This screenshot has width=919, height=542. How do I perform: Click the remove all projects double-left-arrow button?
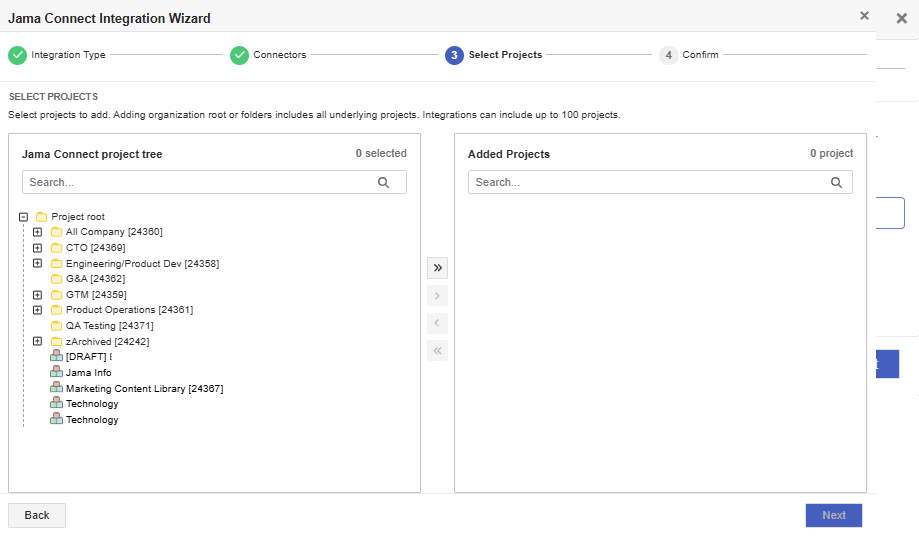coord(437,350)
